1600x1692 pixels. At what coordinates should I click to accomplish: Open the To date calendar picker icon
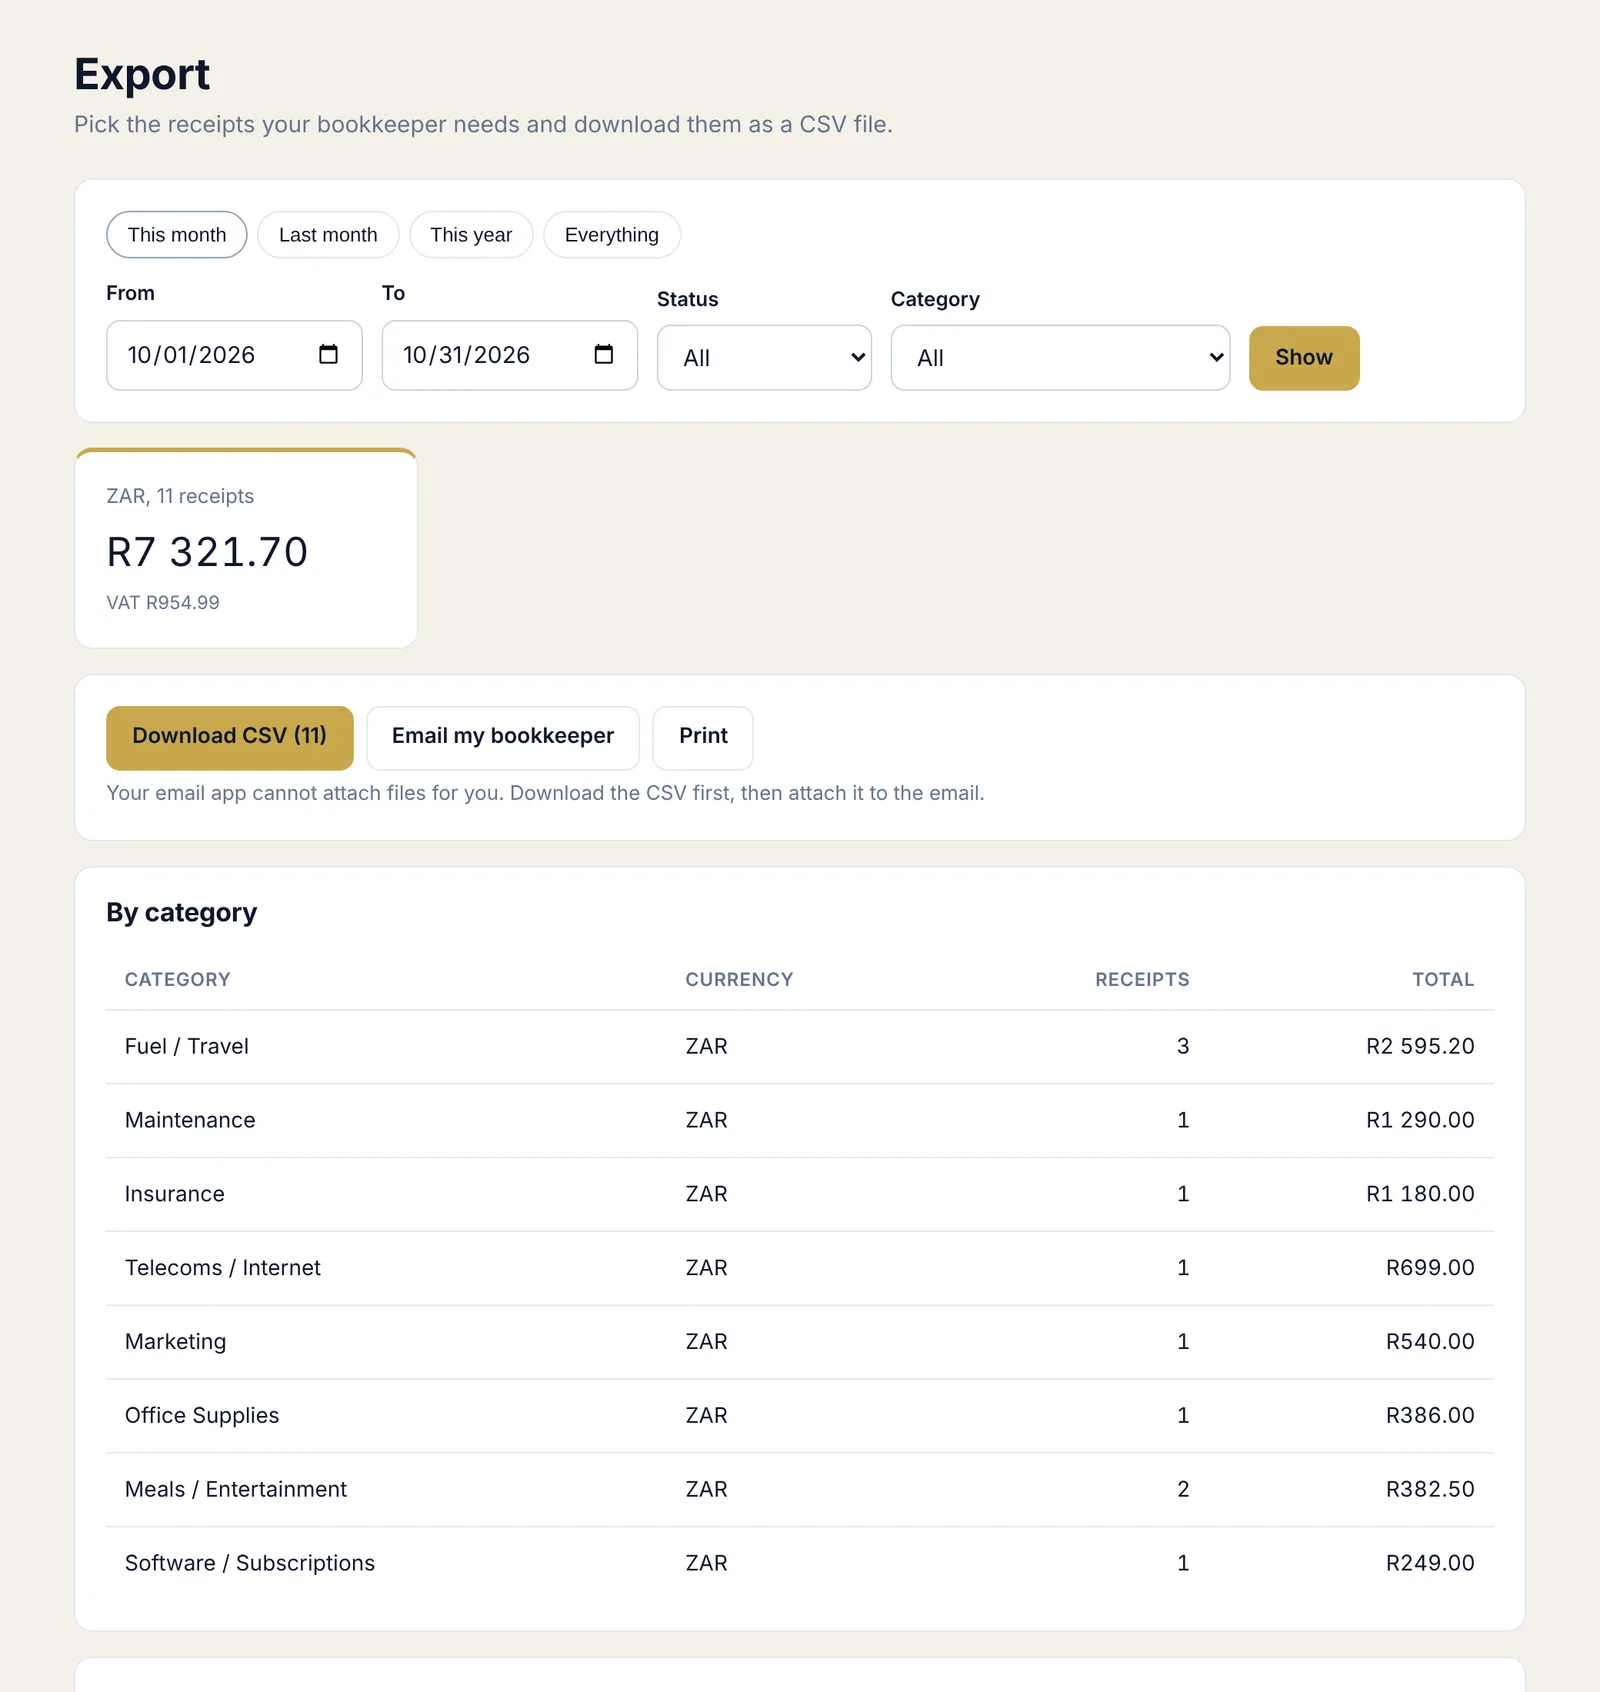coord(603,354)
